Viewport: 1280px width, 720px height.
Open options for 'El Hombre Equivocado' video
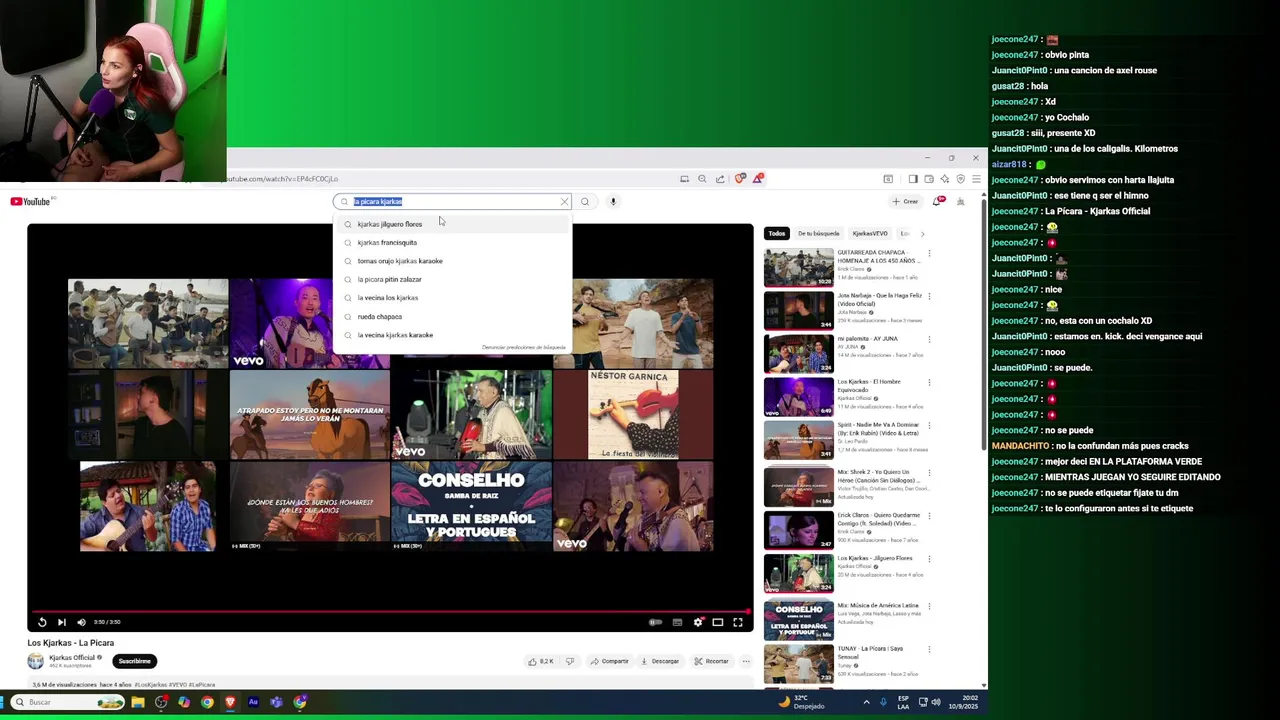coord(929,384)
